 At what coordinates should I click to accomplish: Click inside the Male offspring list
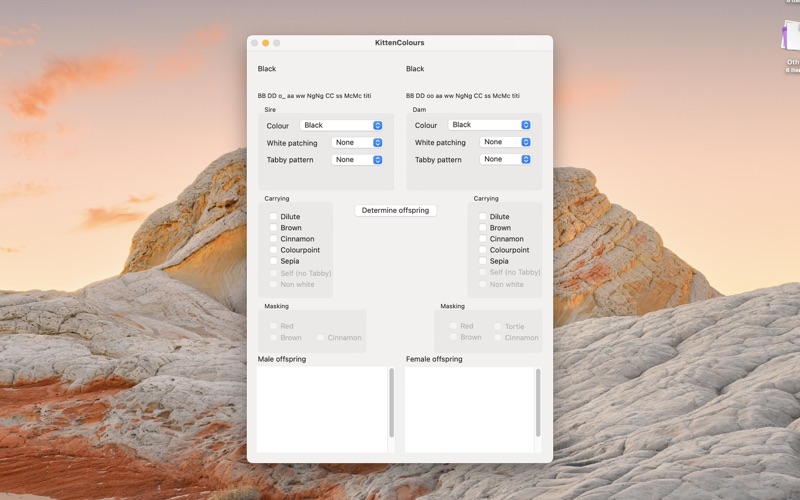(322, 409)
